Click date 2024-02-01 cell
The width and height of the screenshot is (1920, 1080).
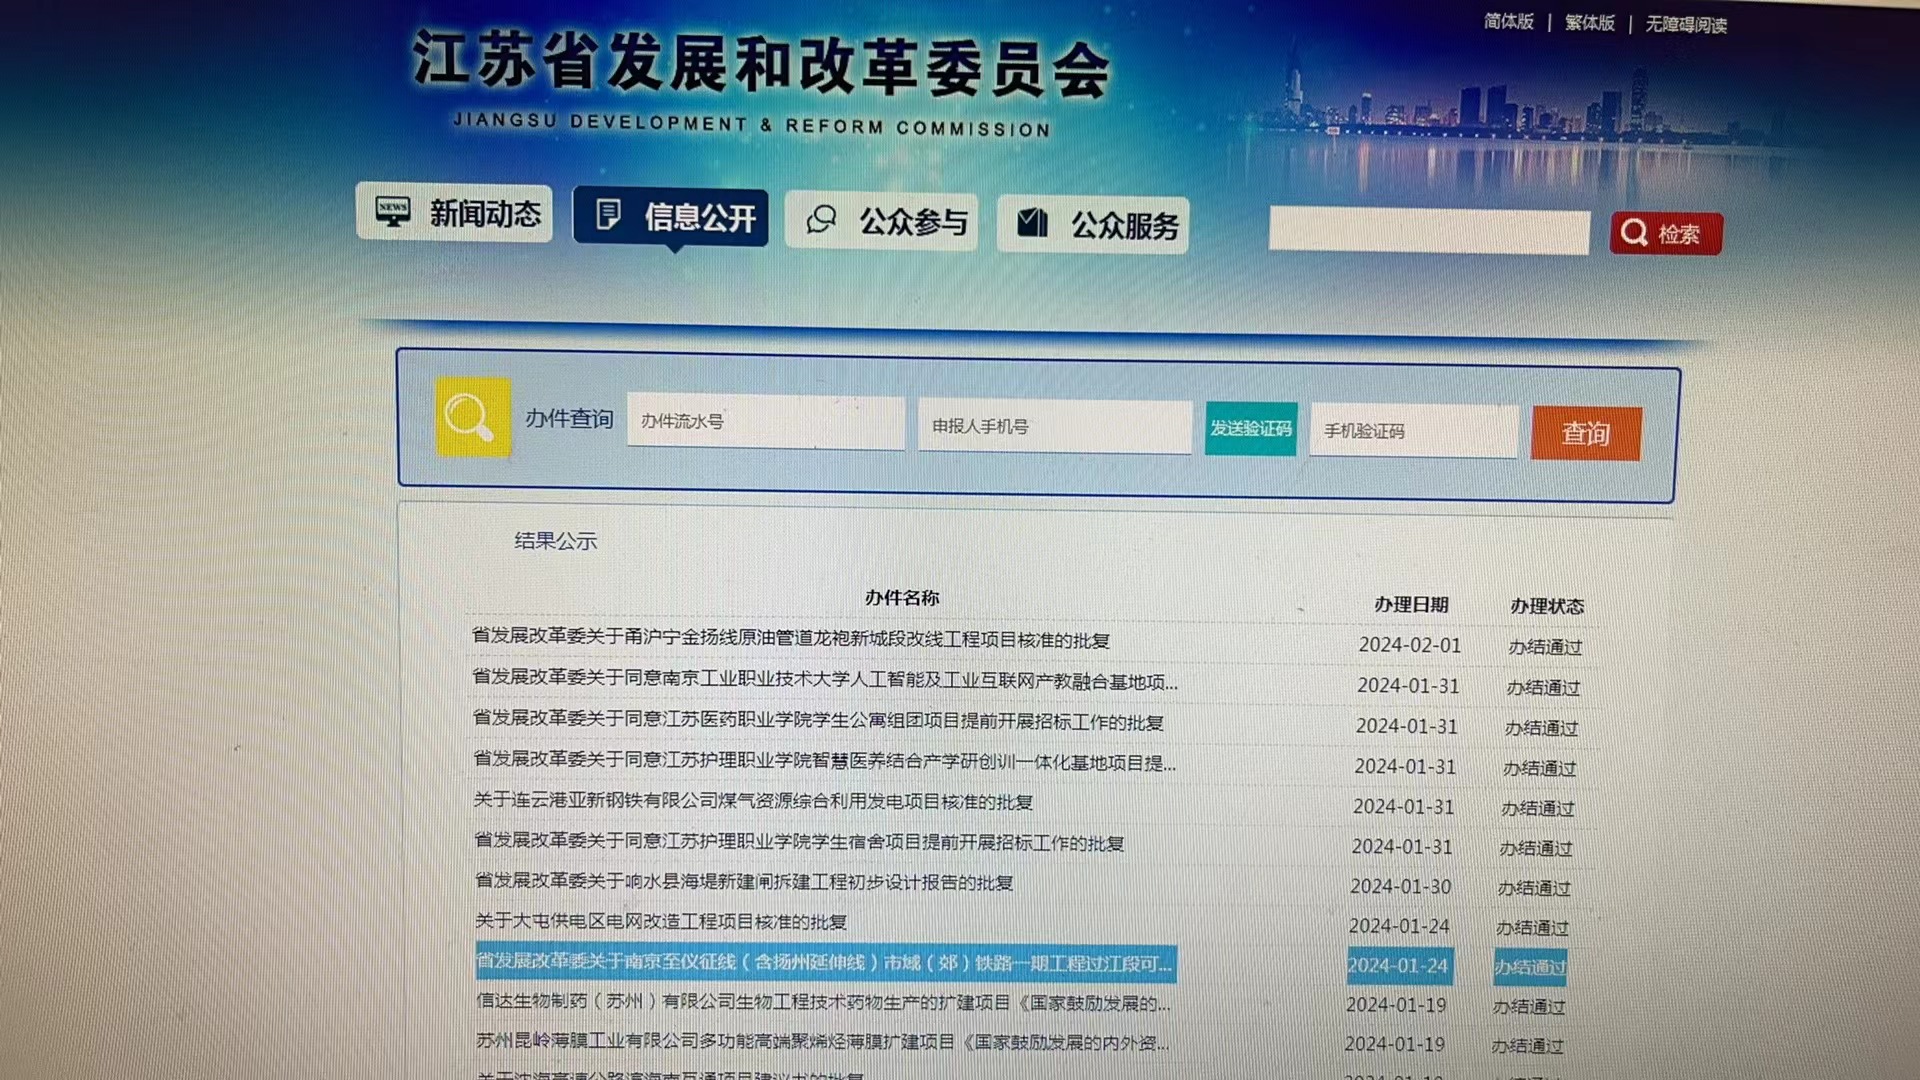[x=1409, y=645]
